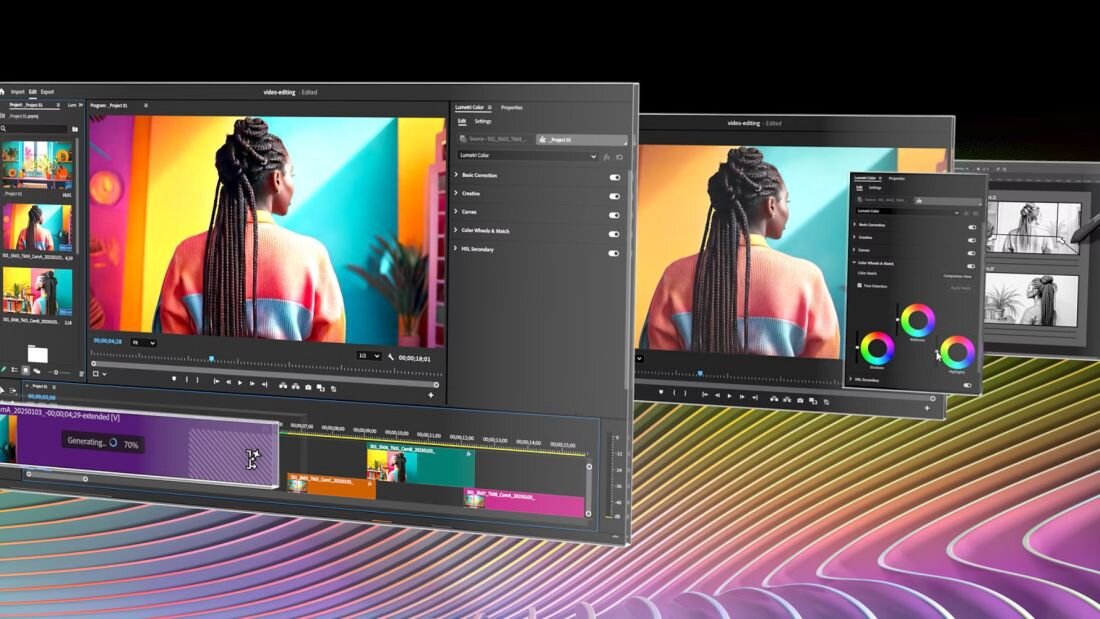The width and height of the screenshot is (1100, 619).
Task: Select the third clip thumbnail in project panel
Action: (x=37, y=292)
